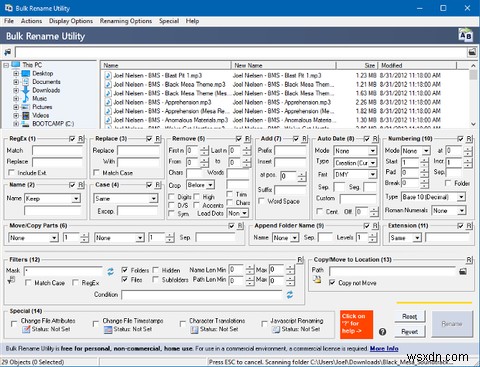This screenshot has width=480, height=367.
Task: Open the More Info link
Action: 384,349
